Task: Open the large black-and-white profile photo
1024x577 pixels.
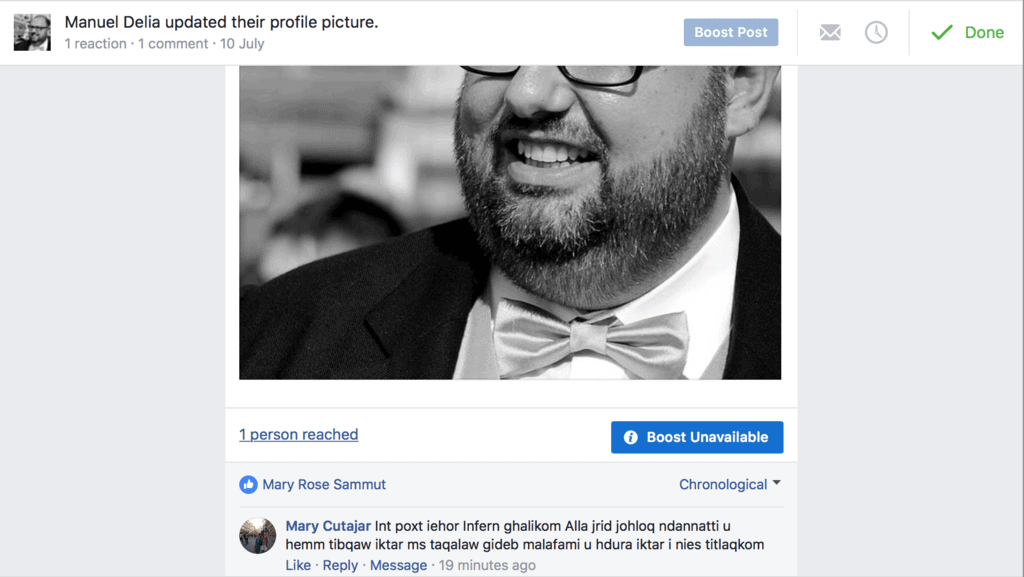Action: click(x=510, y=222)
